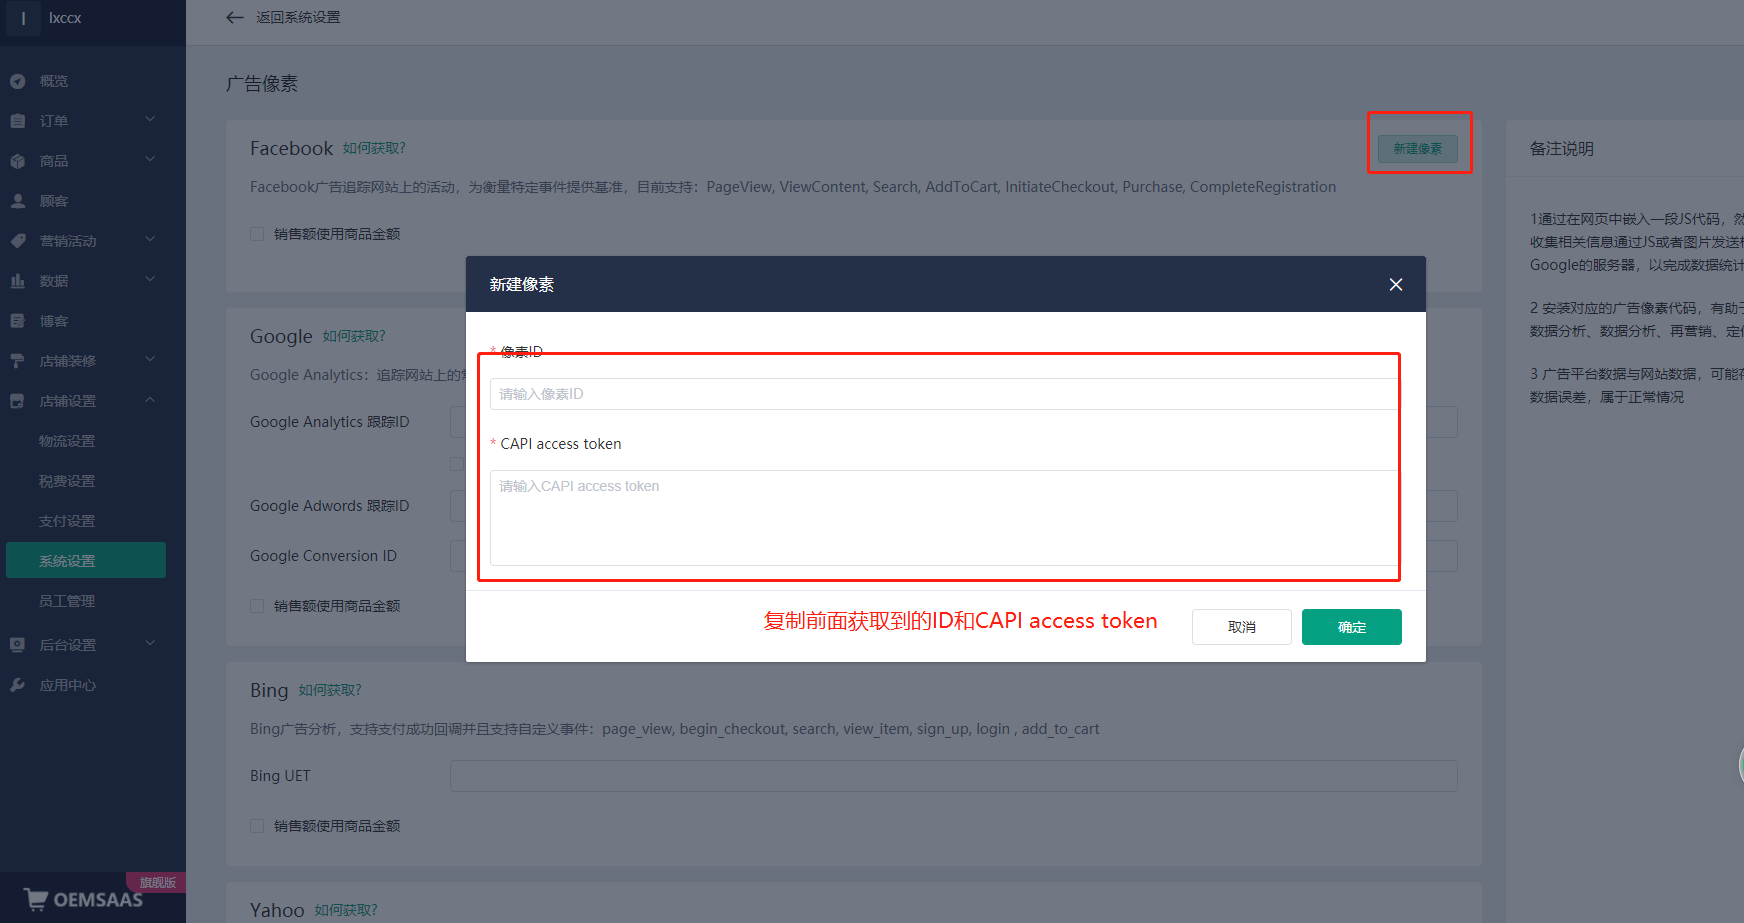Click the CAPI access token textarea
The width and height of the screenshot is (1744, 923).
944,518
